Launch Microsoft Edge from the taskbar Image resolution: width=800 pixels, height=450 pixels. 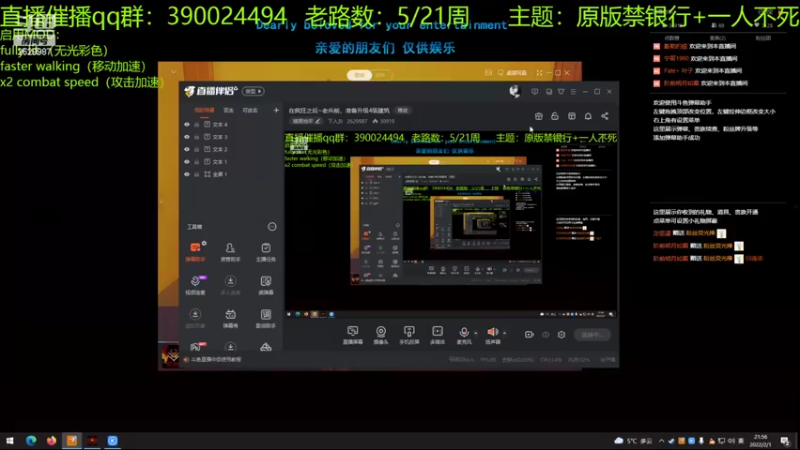point(31,441)
